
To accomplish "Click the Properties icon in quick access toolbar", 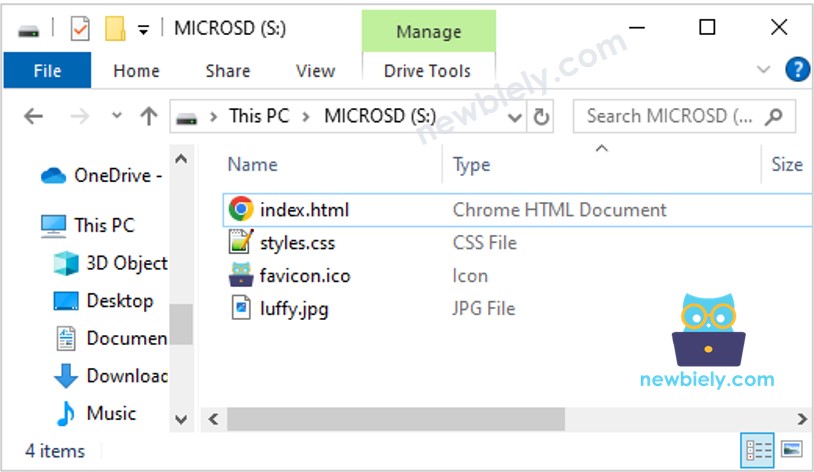I will pos(81,29).
